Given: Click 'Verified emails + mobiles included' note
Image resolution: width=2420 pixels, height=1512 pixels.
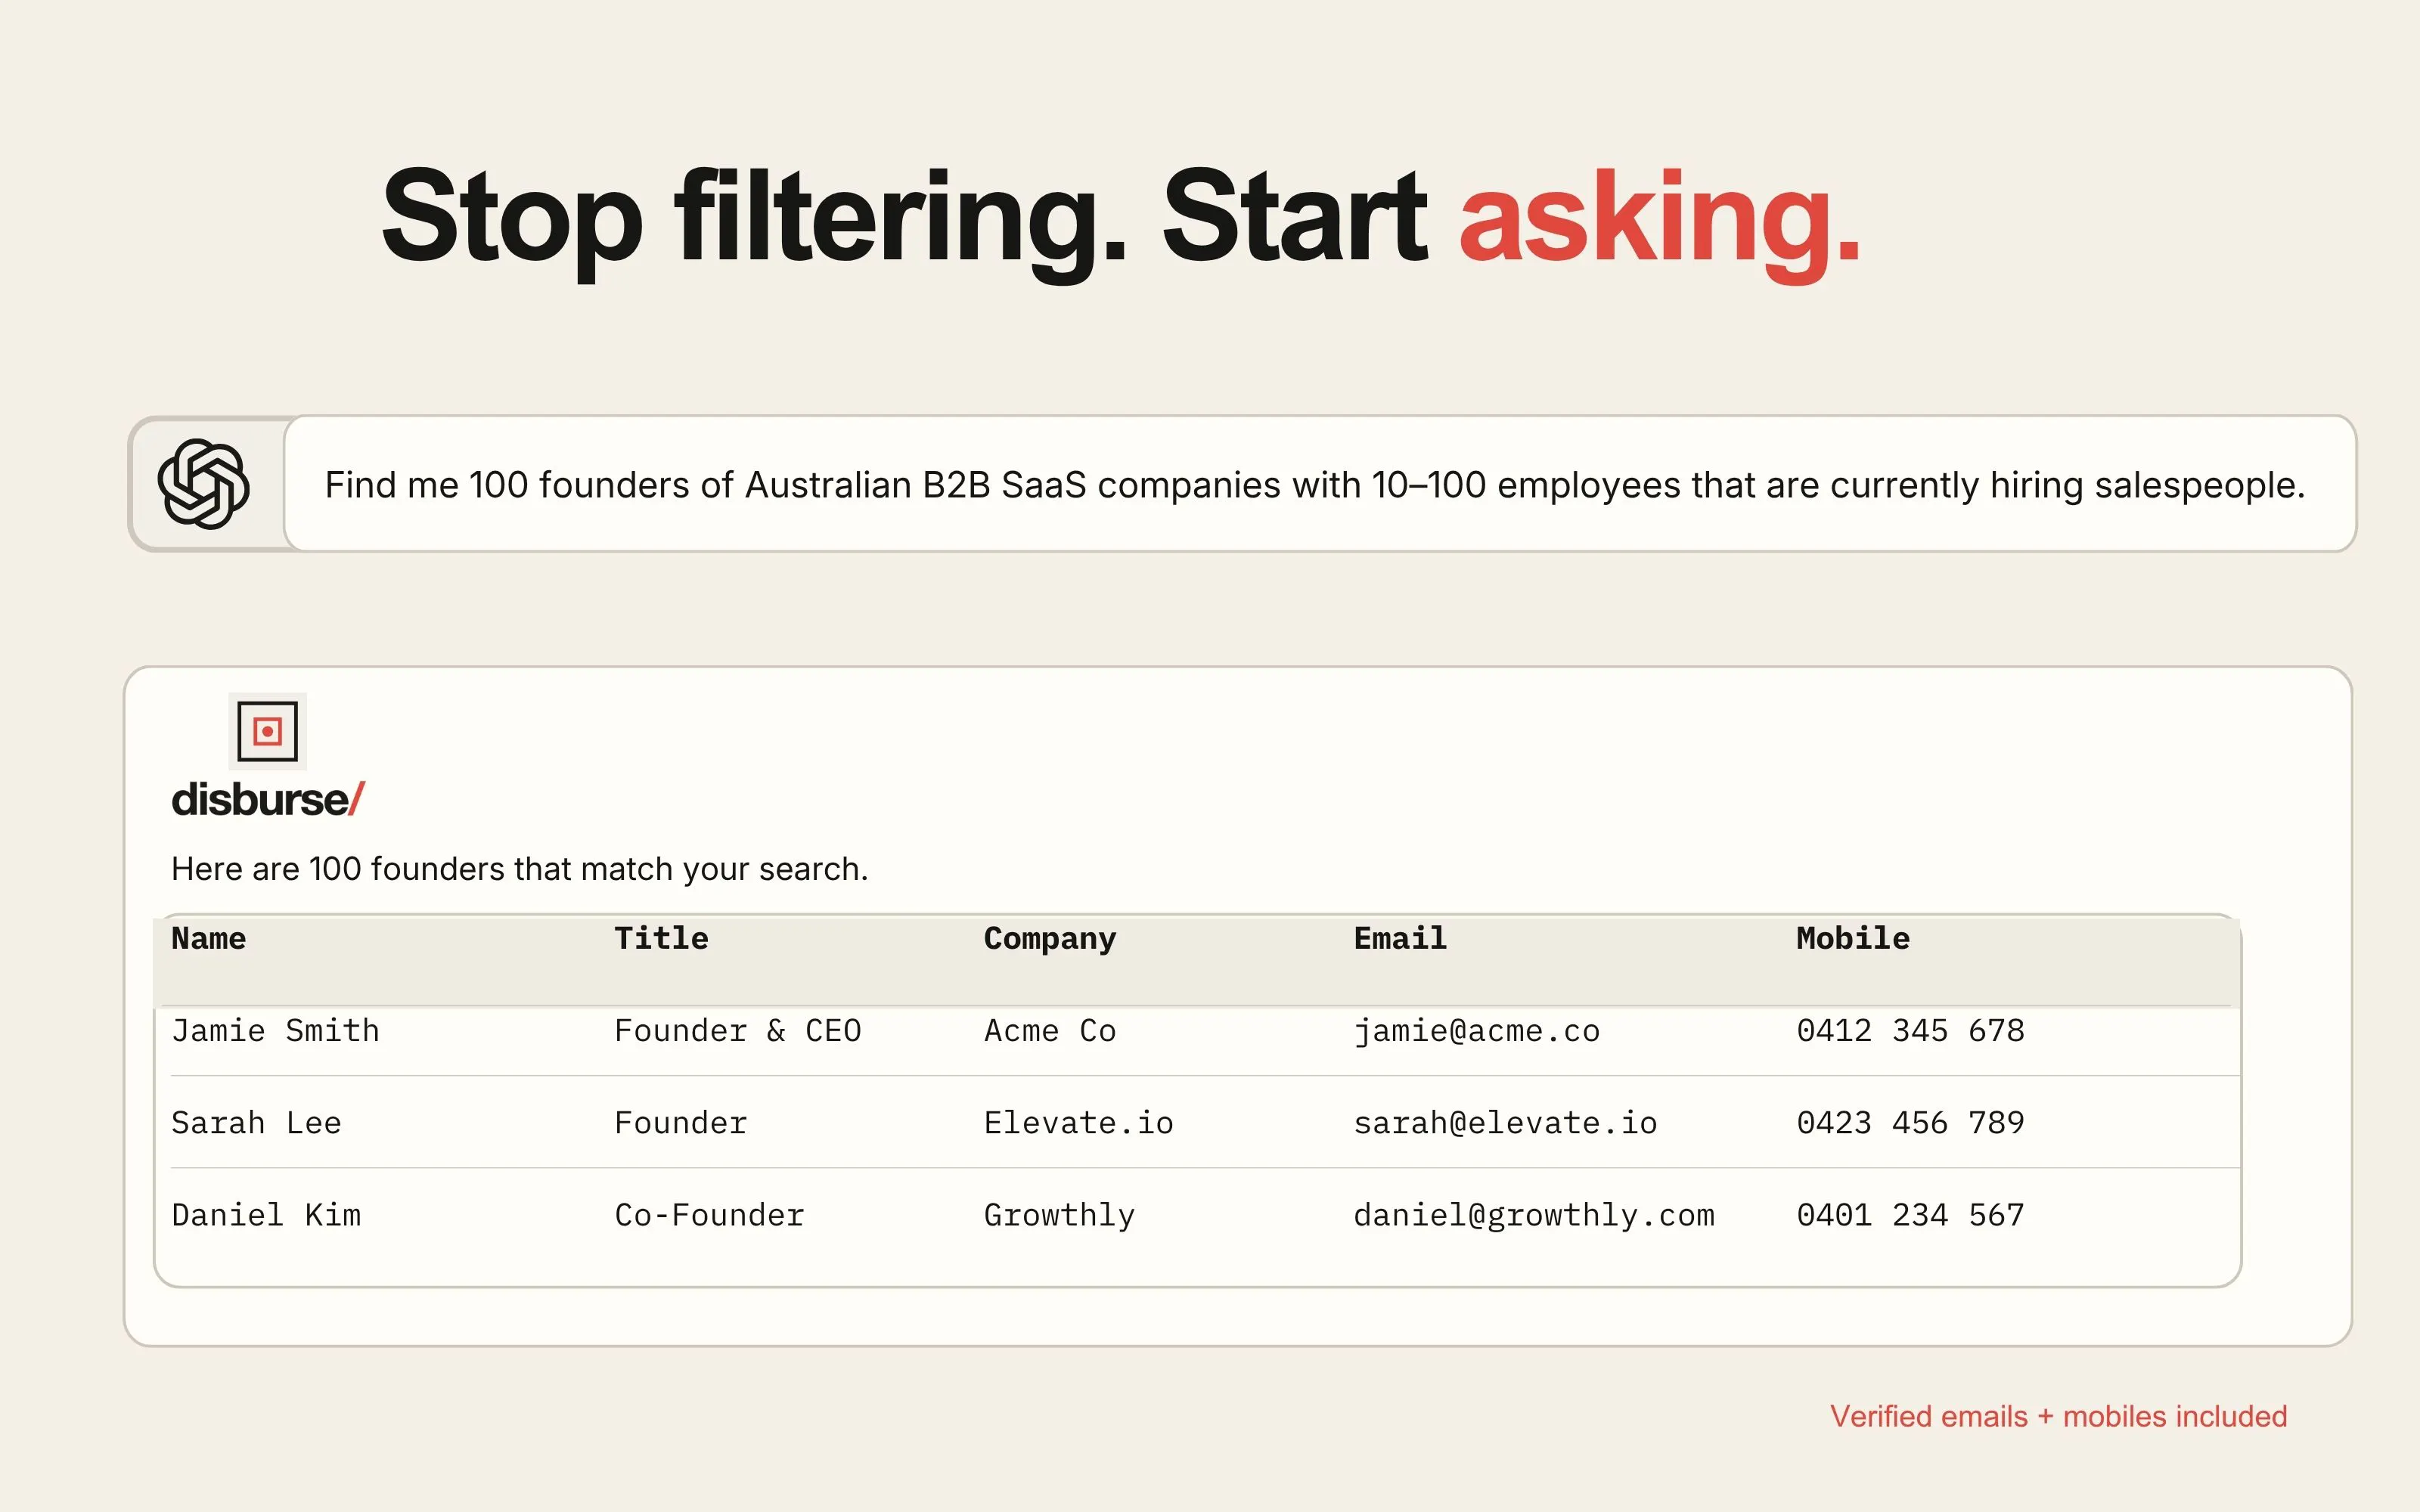Looking at the screenshot, I should (x=2059, y=1416).
